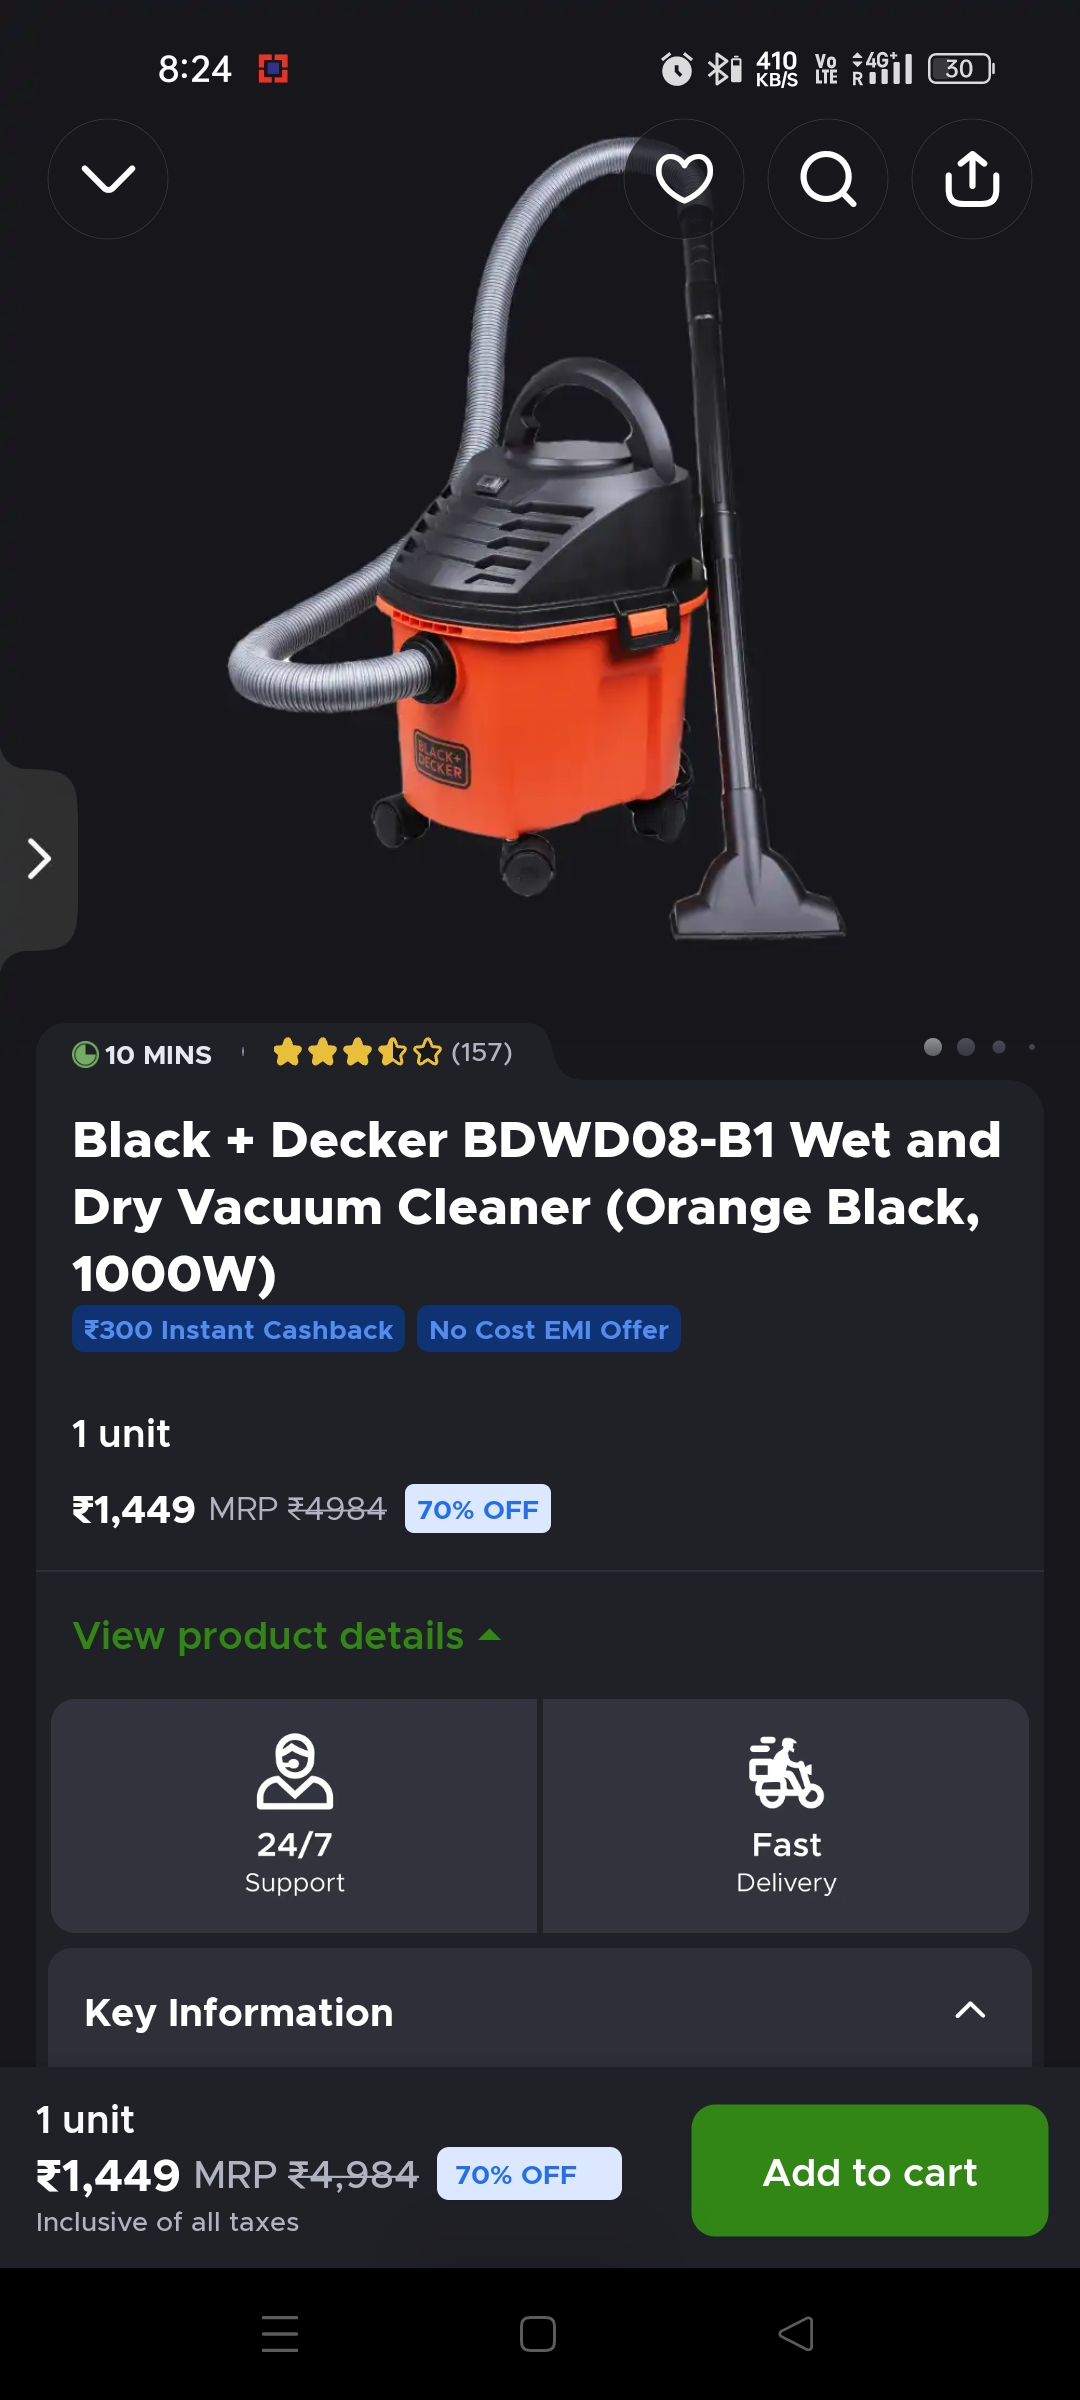Click the Add to cart button
Screen dimensions: 1080x2400
coord(870,2170)
